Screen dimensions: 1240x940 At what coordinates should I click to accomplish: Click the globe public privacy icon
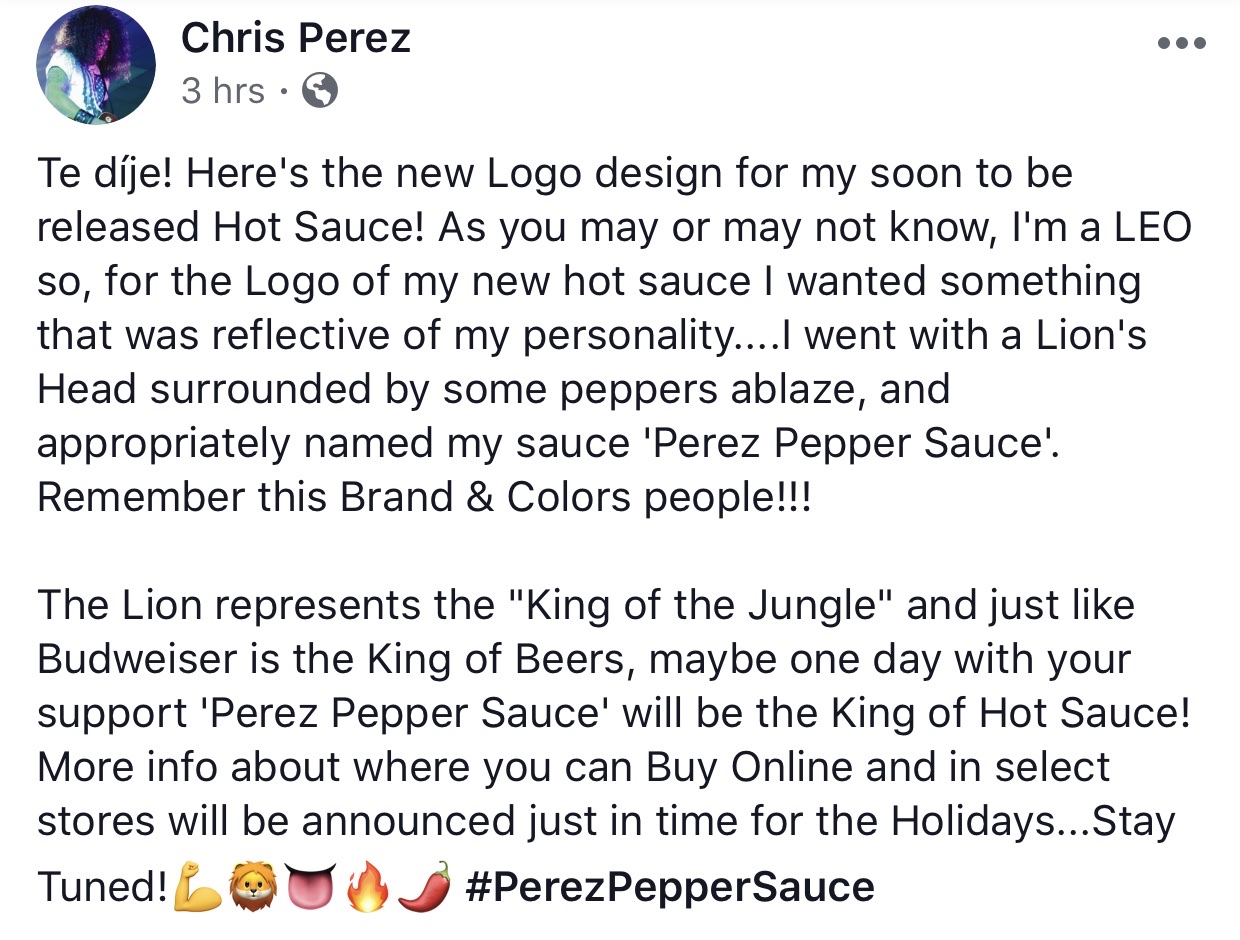(320, 92)
